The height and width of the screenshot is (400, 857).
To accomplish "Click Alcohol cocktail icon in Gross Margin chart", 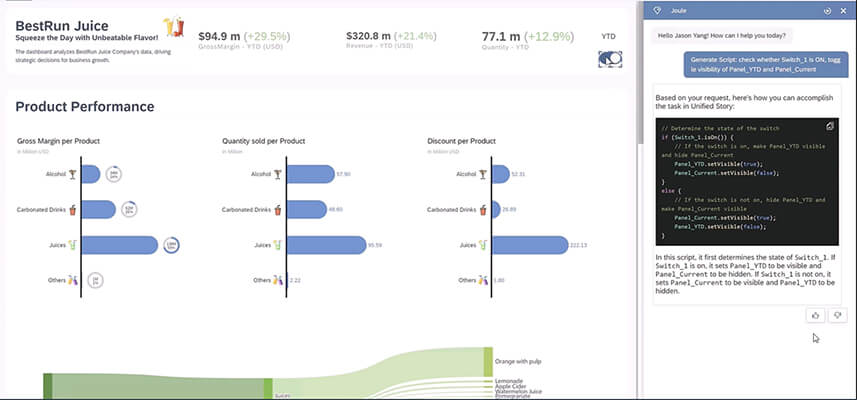I will coord(73,174).
